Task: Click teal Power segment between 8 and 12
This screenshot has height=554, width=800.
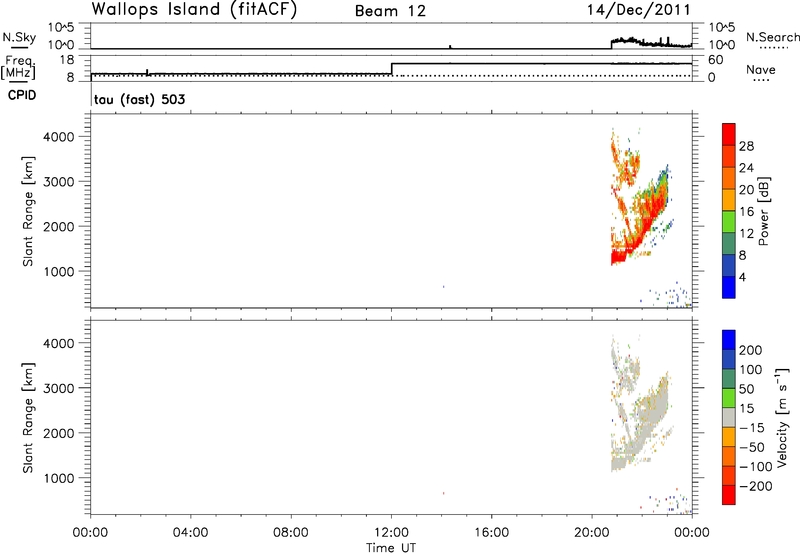Action: point(729,244)
